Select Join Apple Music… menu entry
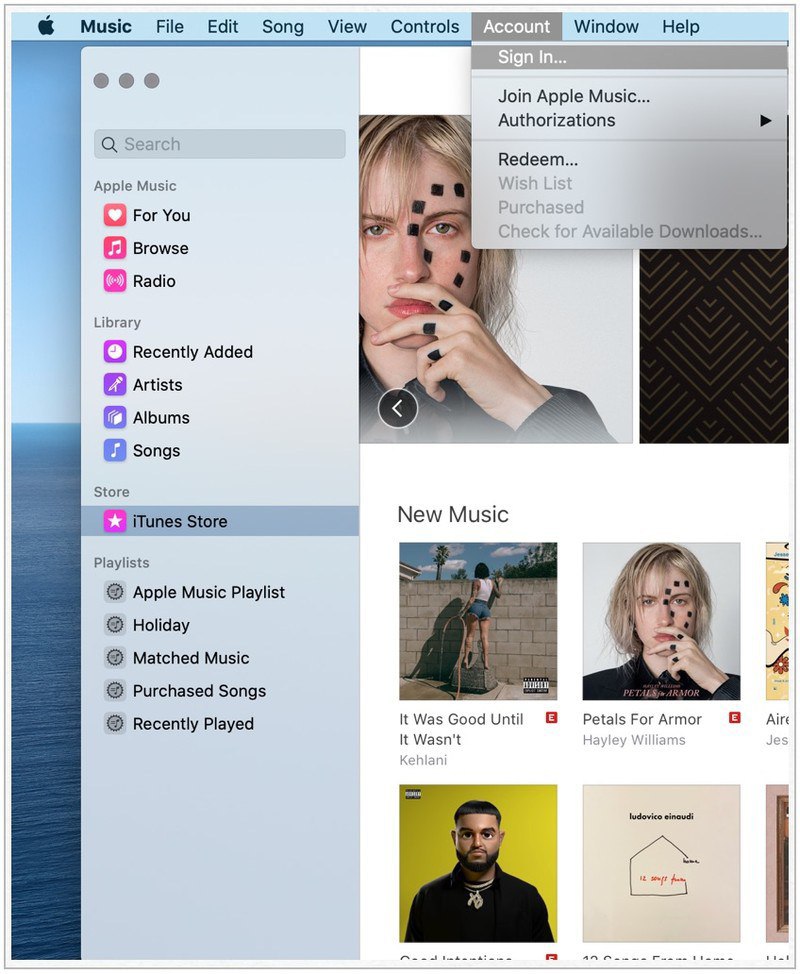The height and width of the screenshot is (974, 800). tap(574, 96)
